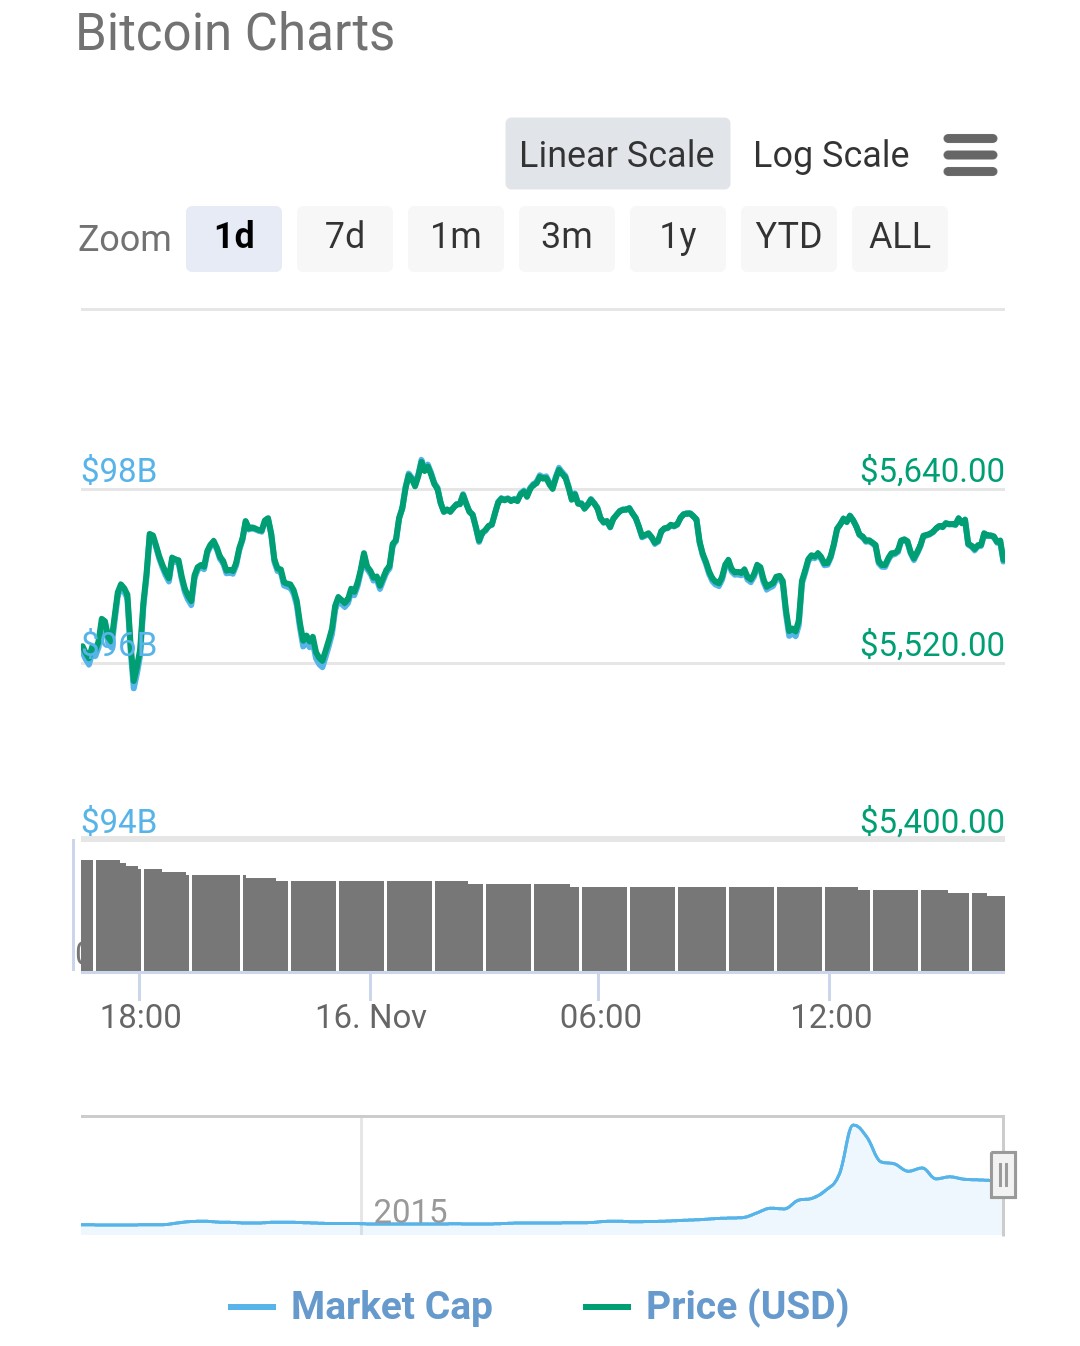Choose the 1y zoom option
Viewport: 1080px width, 1346px height.
(677, 237)
